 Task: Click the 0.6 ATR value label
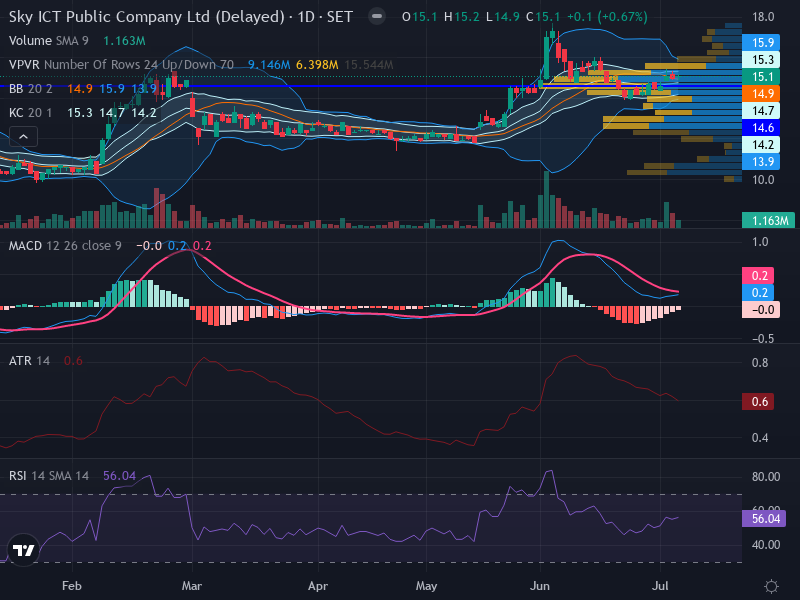click(758, 402)
